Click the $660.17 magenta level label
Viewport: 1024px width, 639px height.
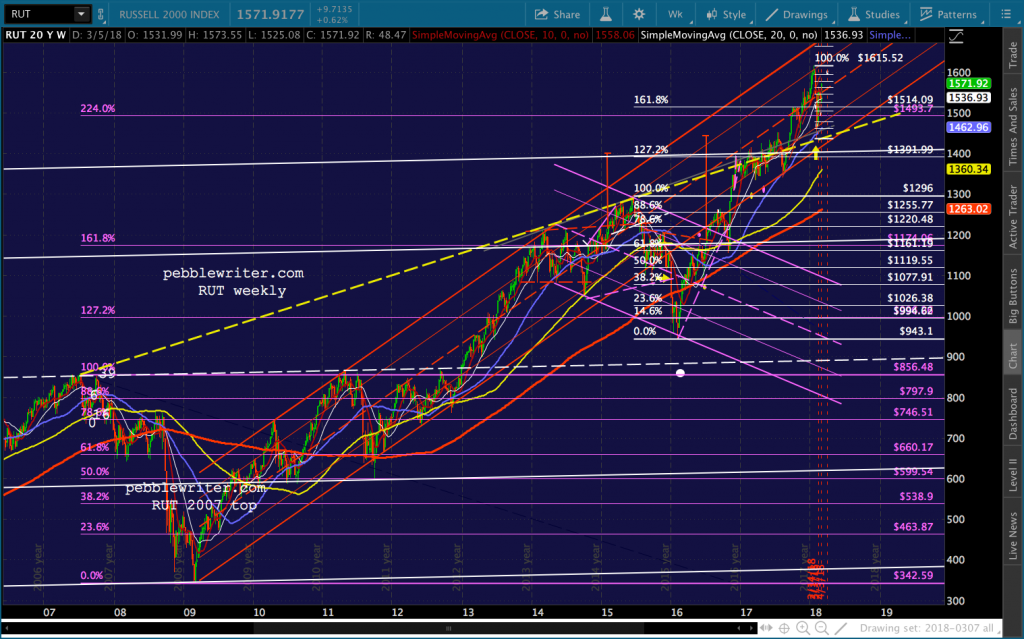click(x=913, y=448)
